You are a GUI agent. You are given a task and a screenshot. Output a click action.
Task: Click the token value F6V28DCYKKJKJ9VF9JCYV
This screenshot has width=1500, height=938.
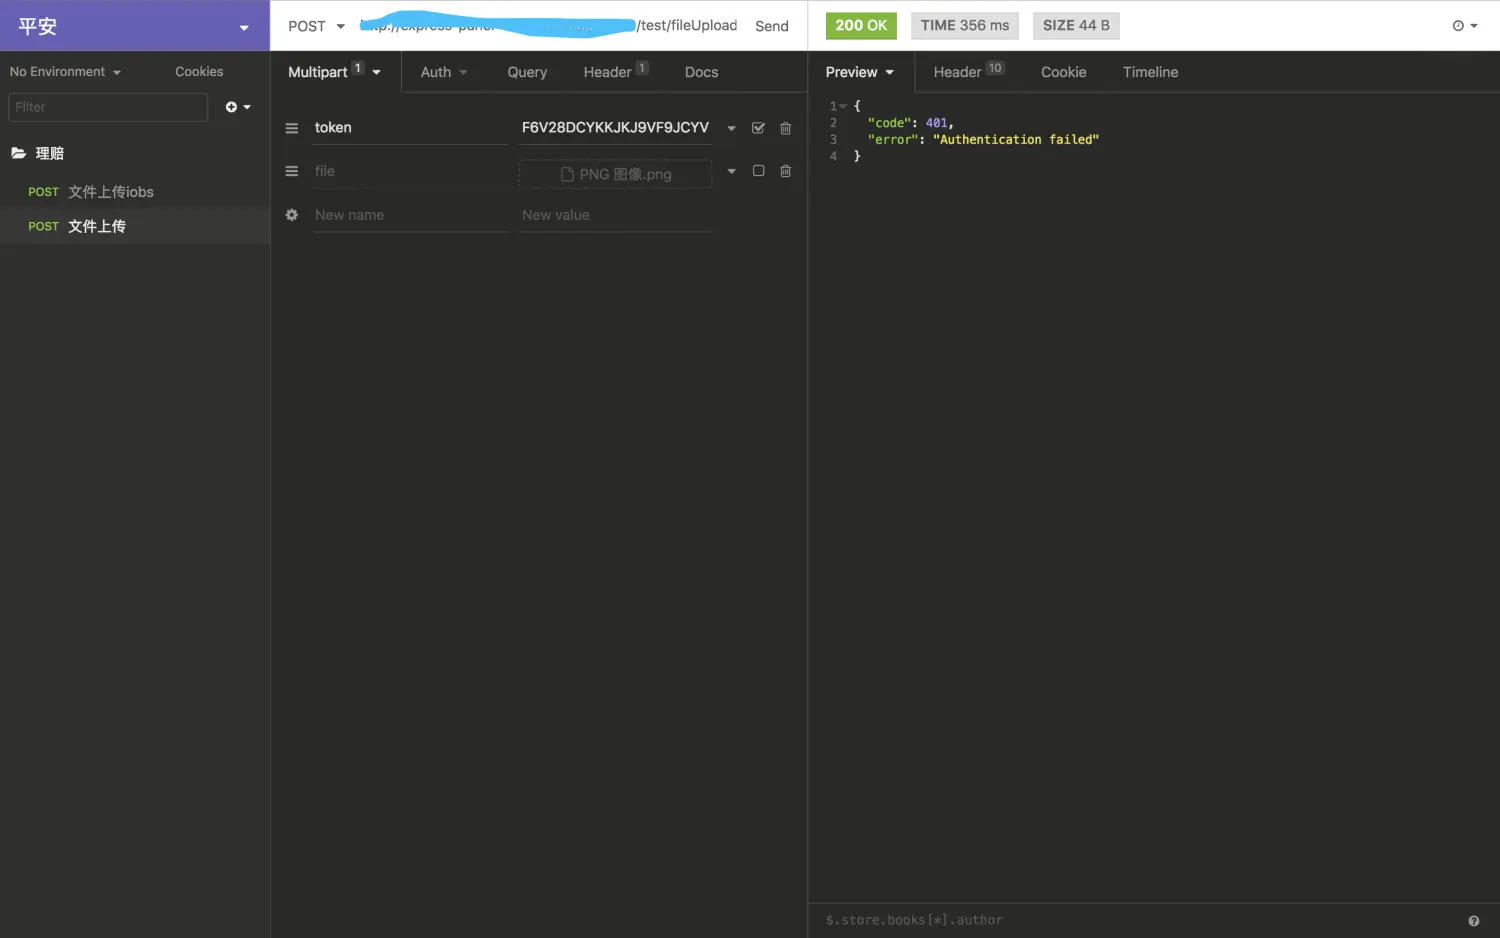pyautogui.click(x=615, y=128)
